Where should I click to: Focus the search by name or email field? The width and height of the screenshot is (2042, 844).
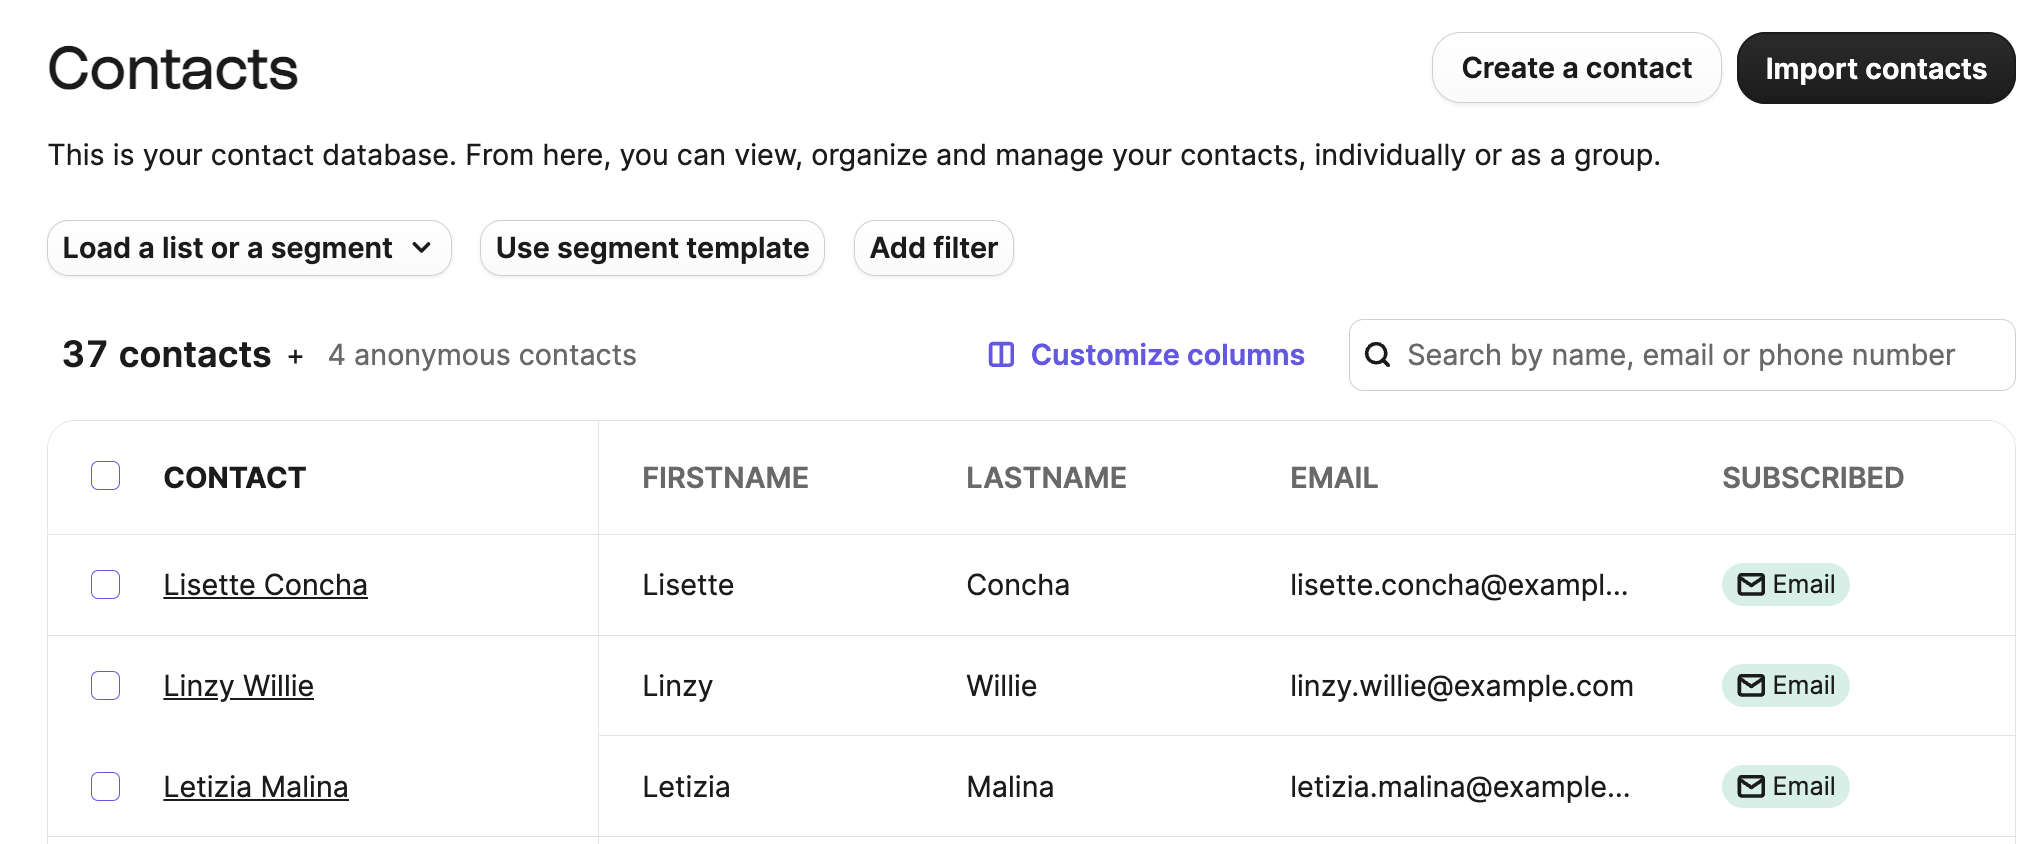pos(1682,355)
